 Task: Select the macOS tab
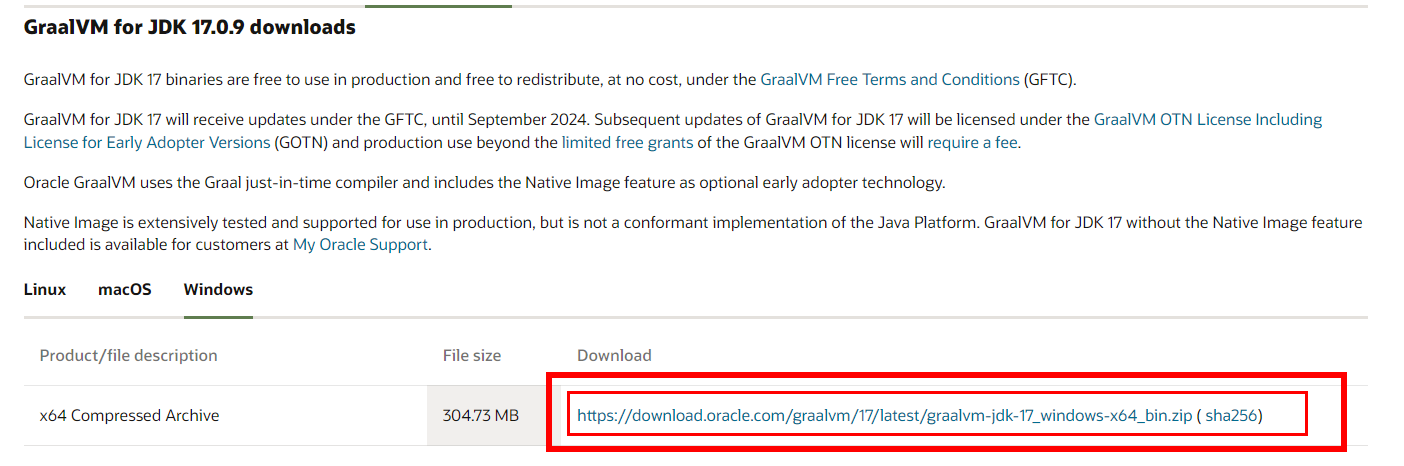125,290
